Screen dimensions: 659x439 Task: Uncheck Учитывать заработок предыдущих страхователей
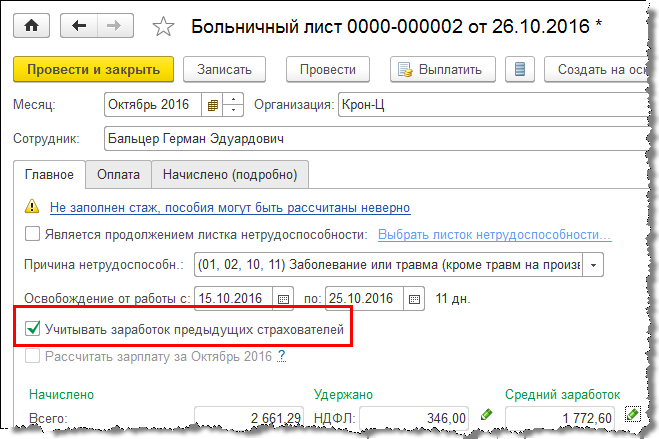(32, 328)
